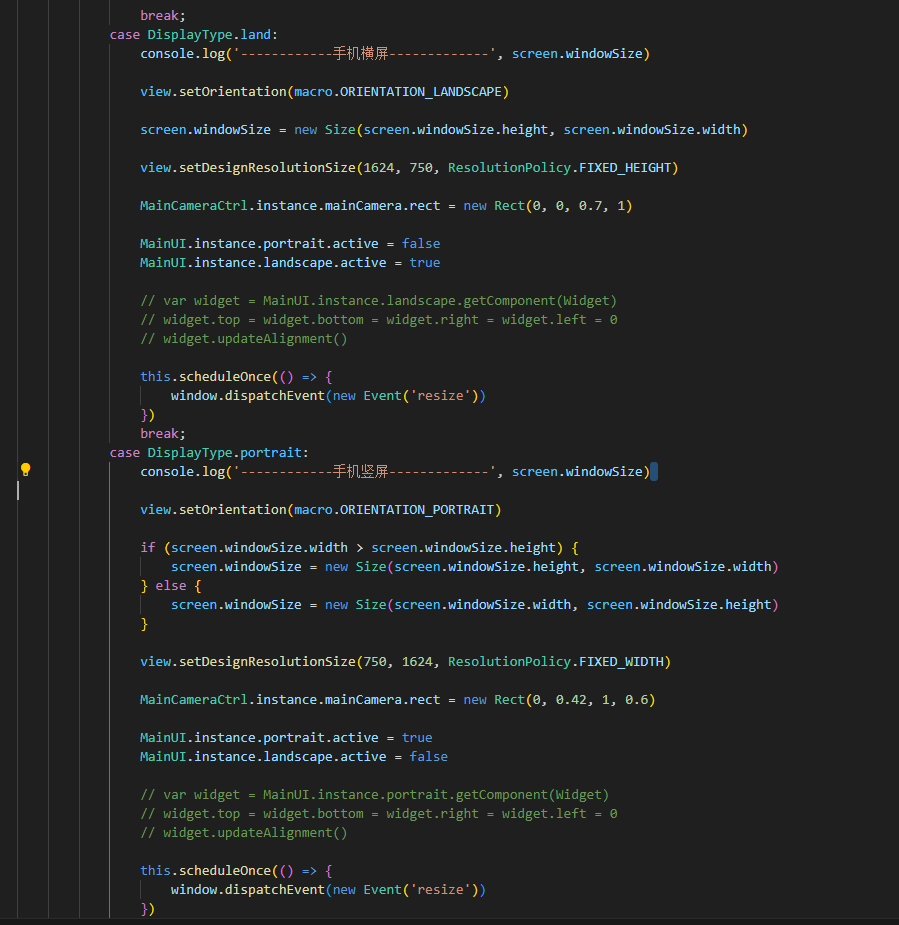Click the Rect(0, 0.42, 1, 0.6) call
This screenshot has height=925, width=899.
point(574,699)
